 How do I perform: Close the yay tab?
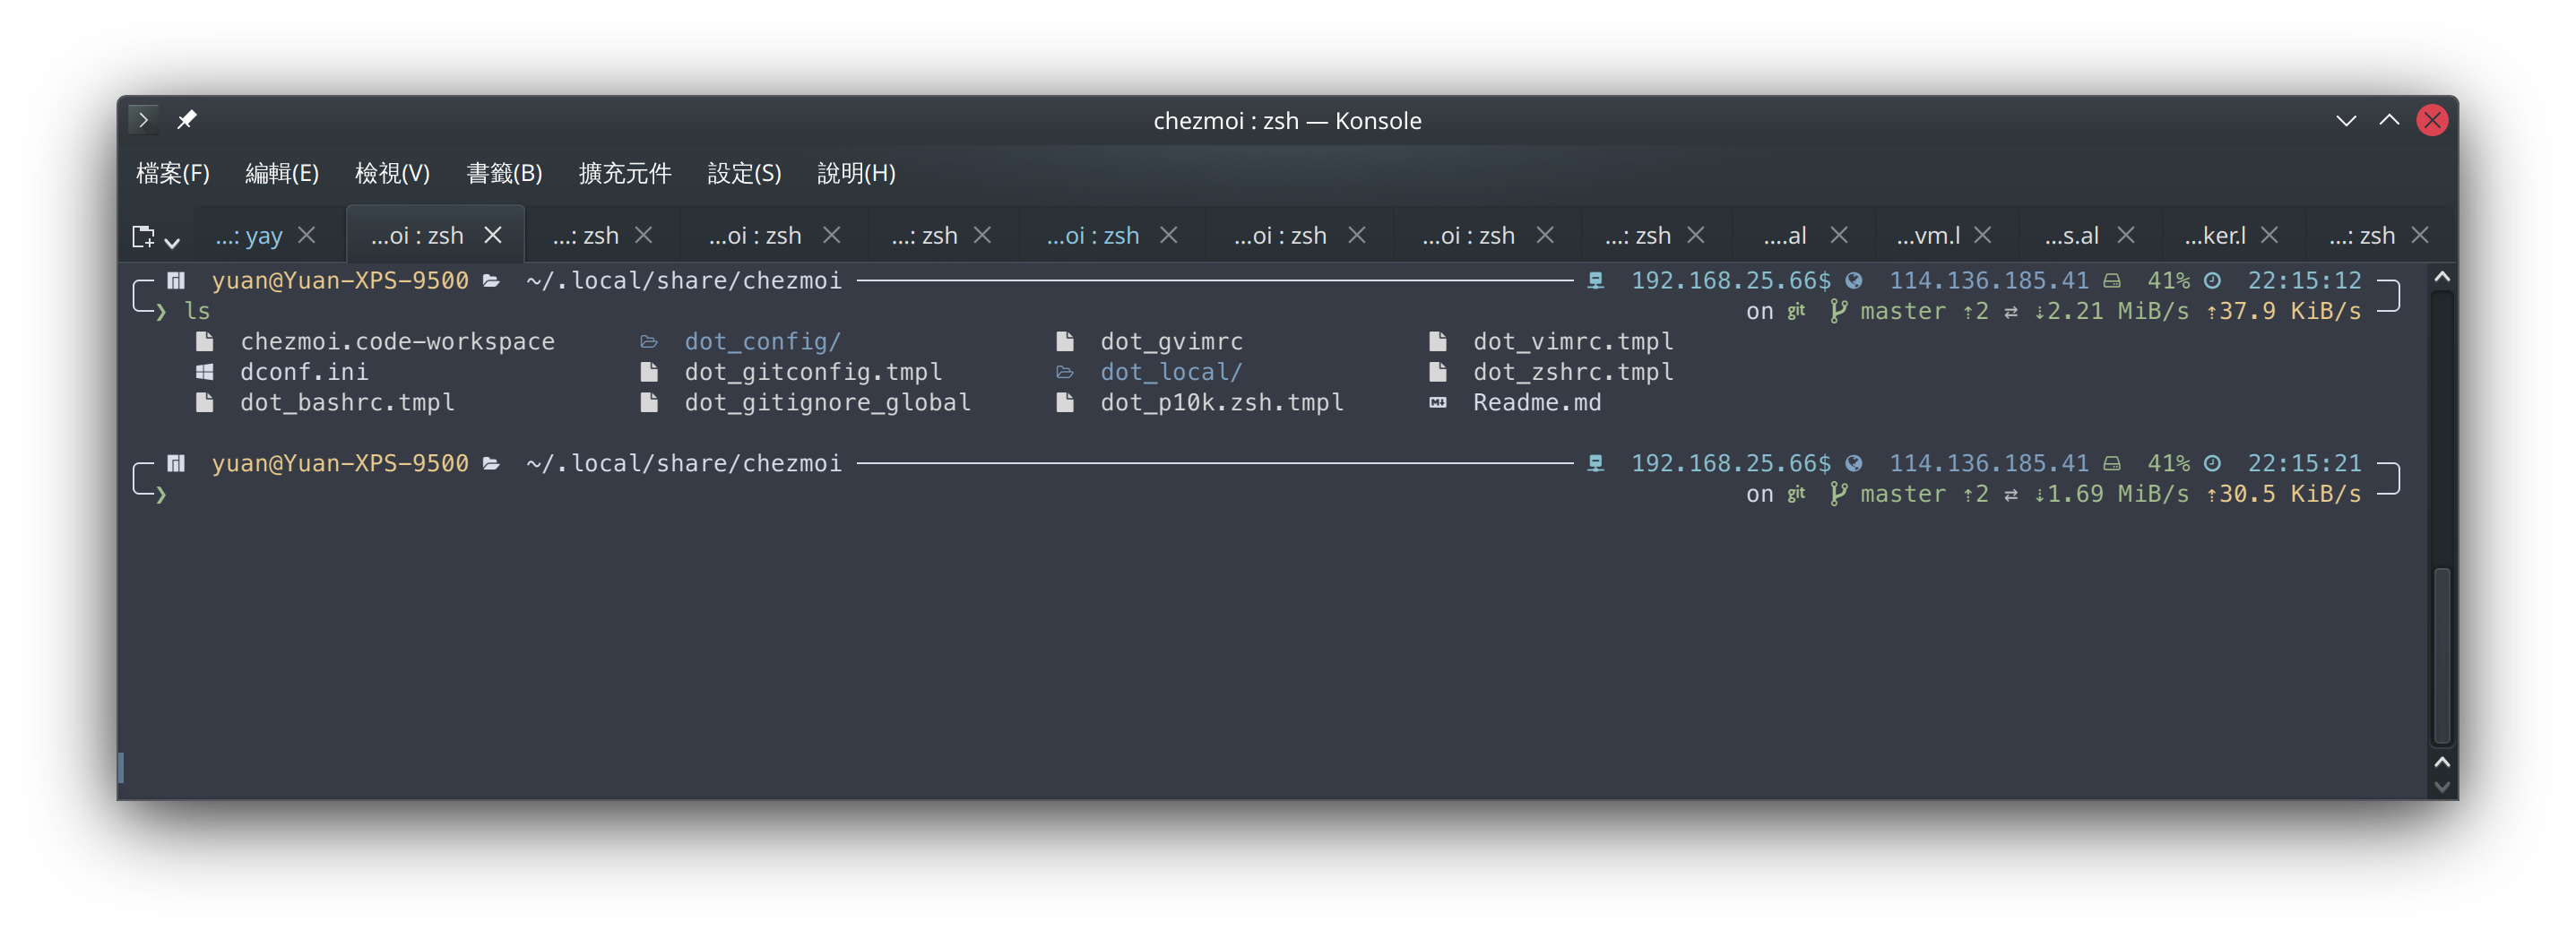tap(307, 235)
